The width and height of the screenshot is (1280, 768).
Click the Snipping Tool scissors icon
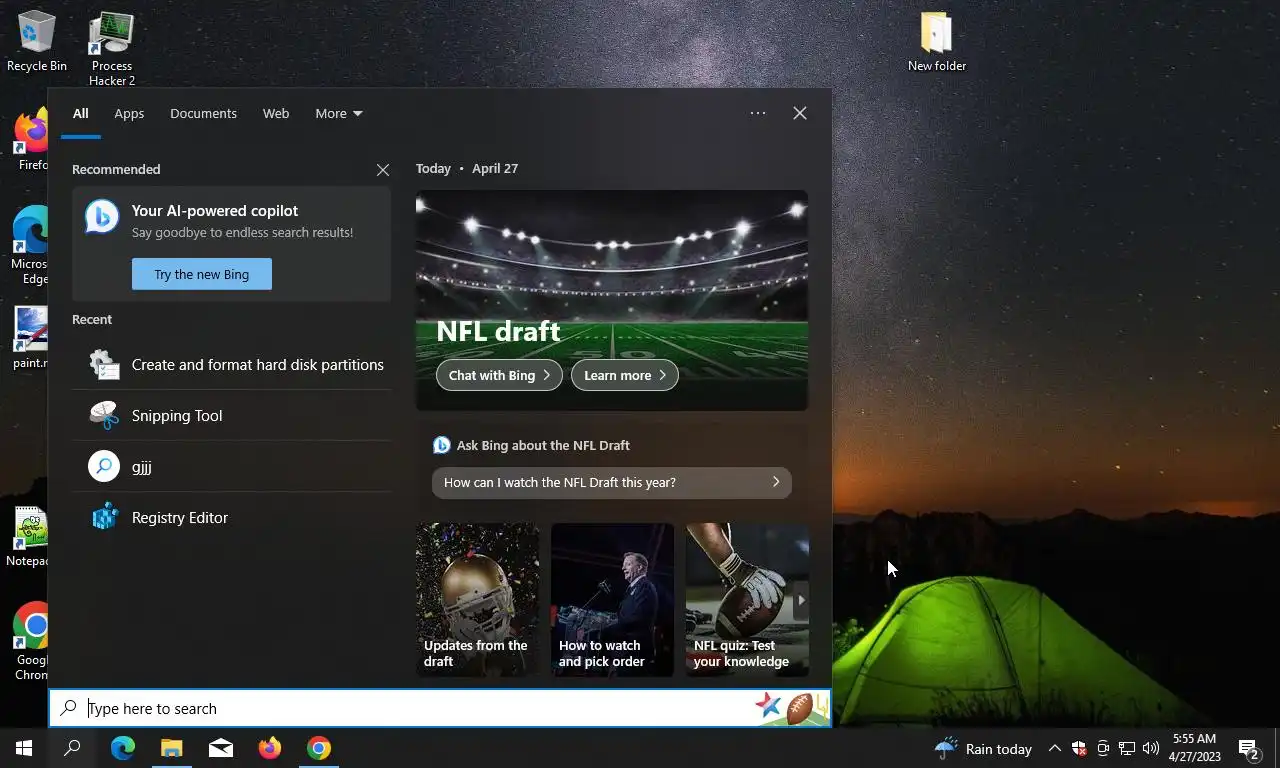pos(104,416)
